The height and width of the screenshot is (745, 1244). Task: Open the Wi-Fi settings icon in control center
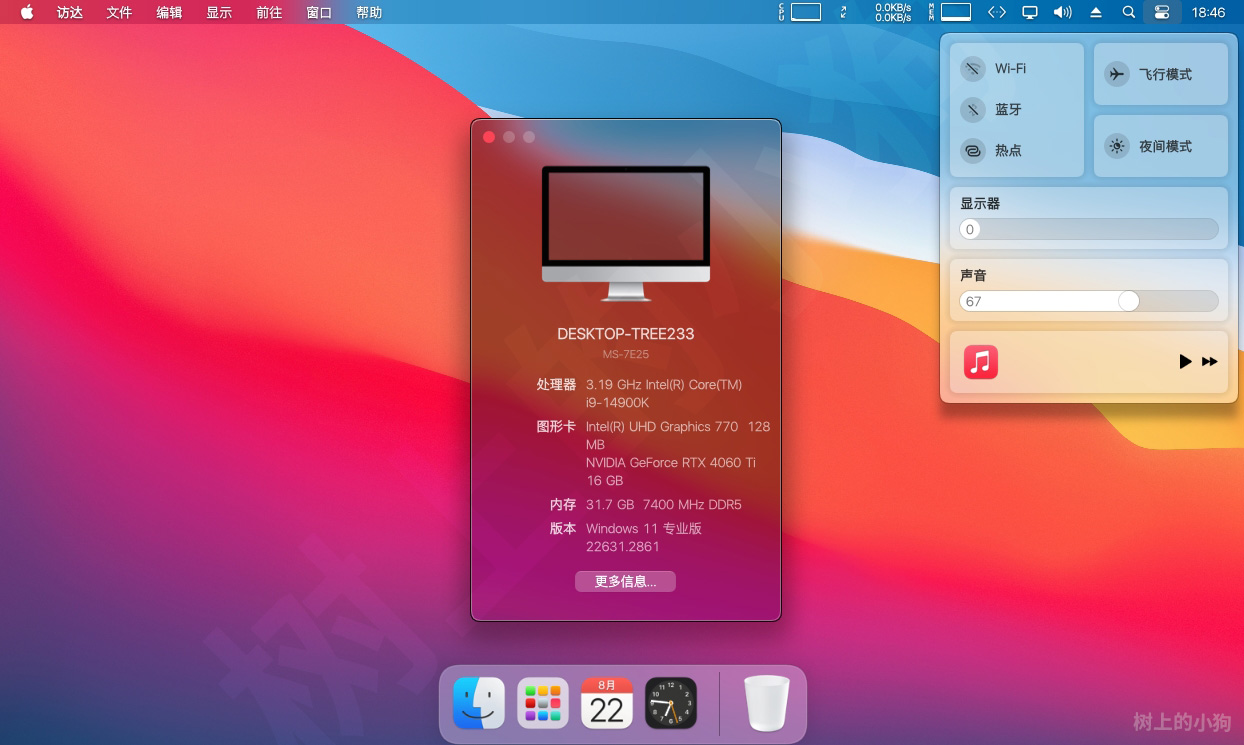(972, 69)
